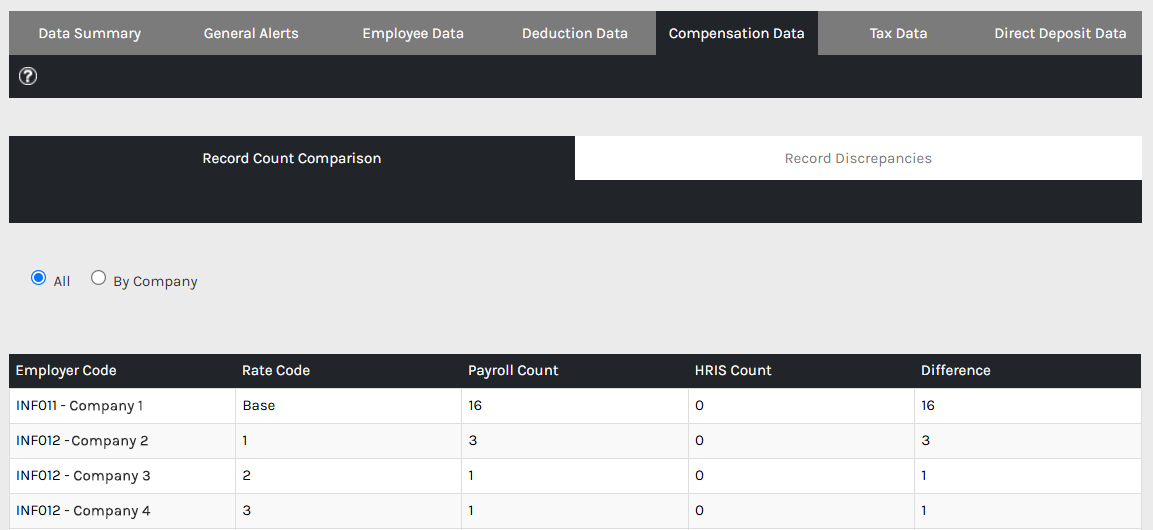This screenshot has height=530, width=1153.
Task: Click the Rate Code column header
Action: [x=349, y=370]
